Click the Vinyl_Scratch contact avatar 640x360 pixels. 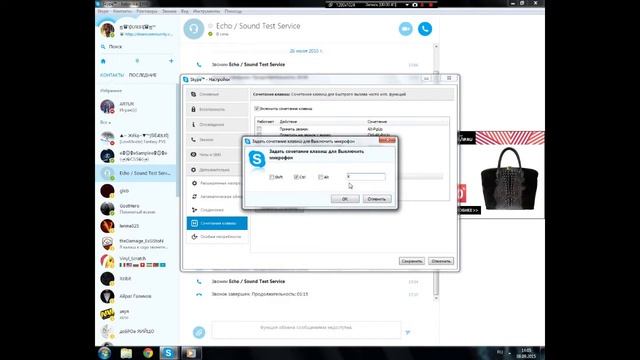point(107,261)
